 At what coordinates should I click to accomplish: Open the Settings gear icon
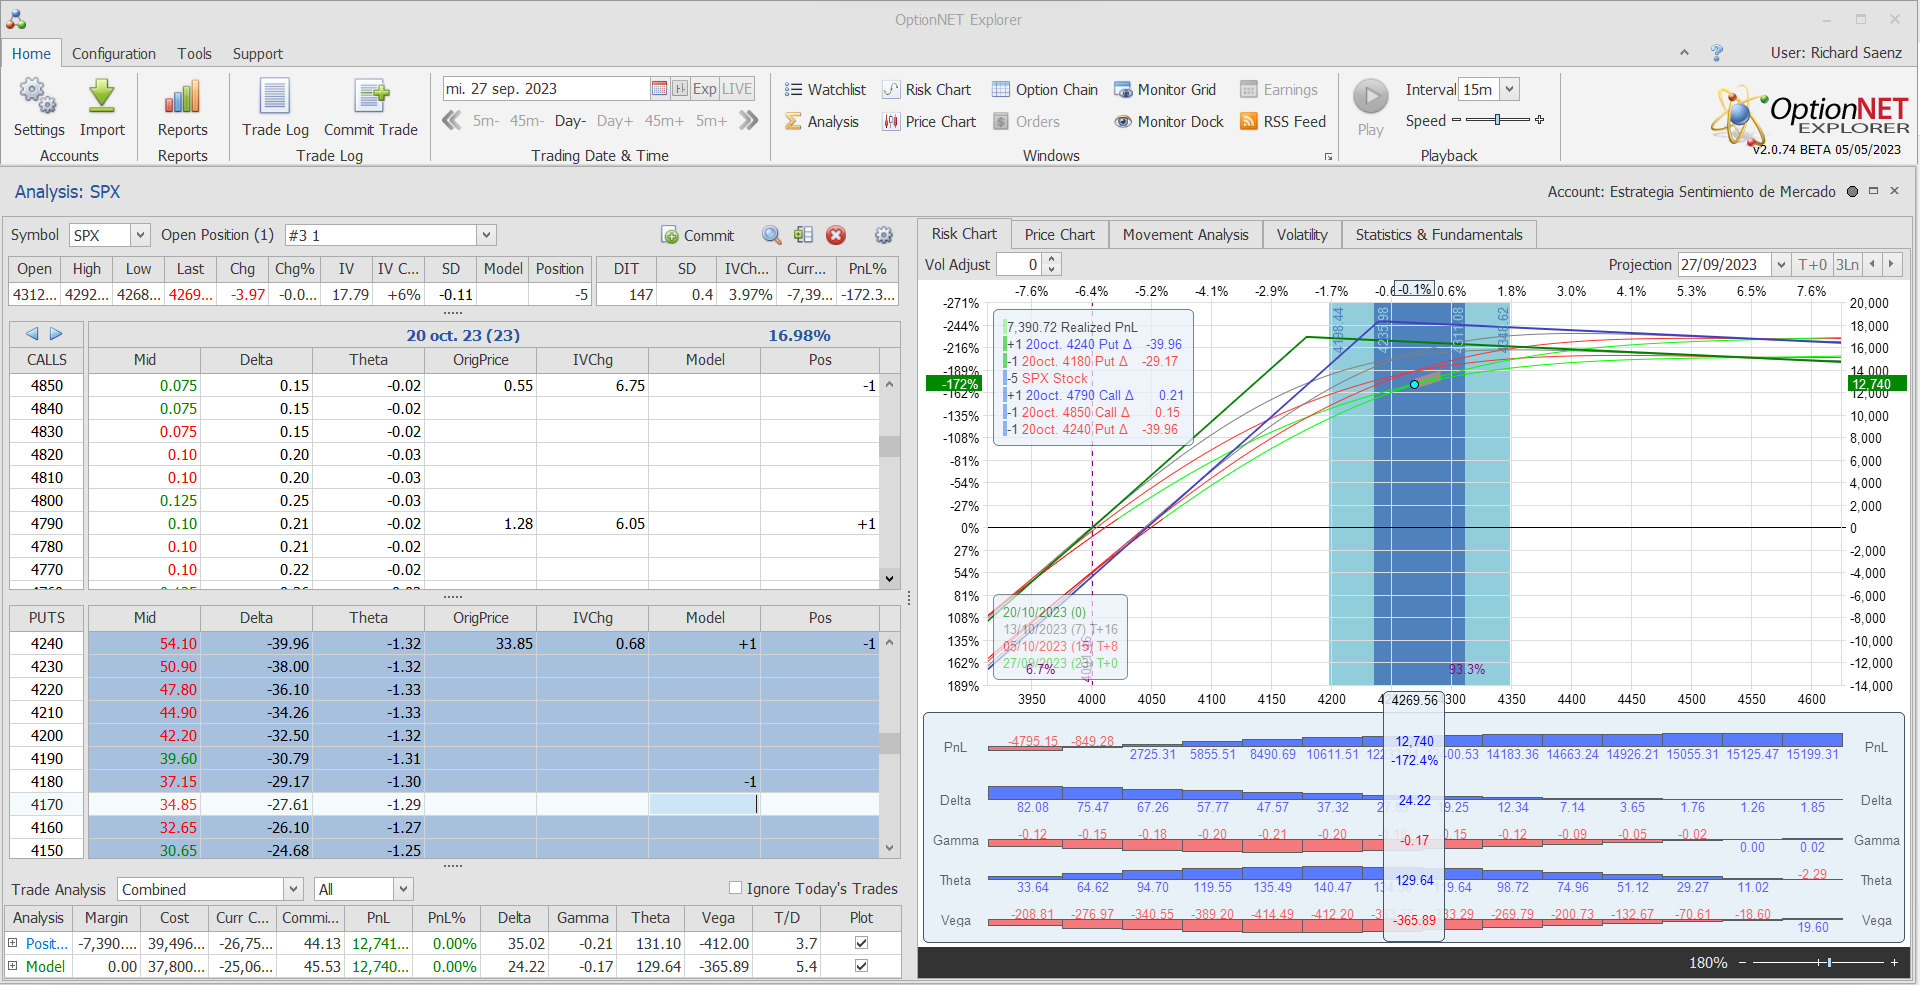pos(38,98)
